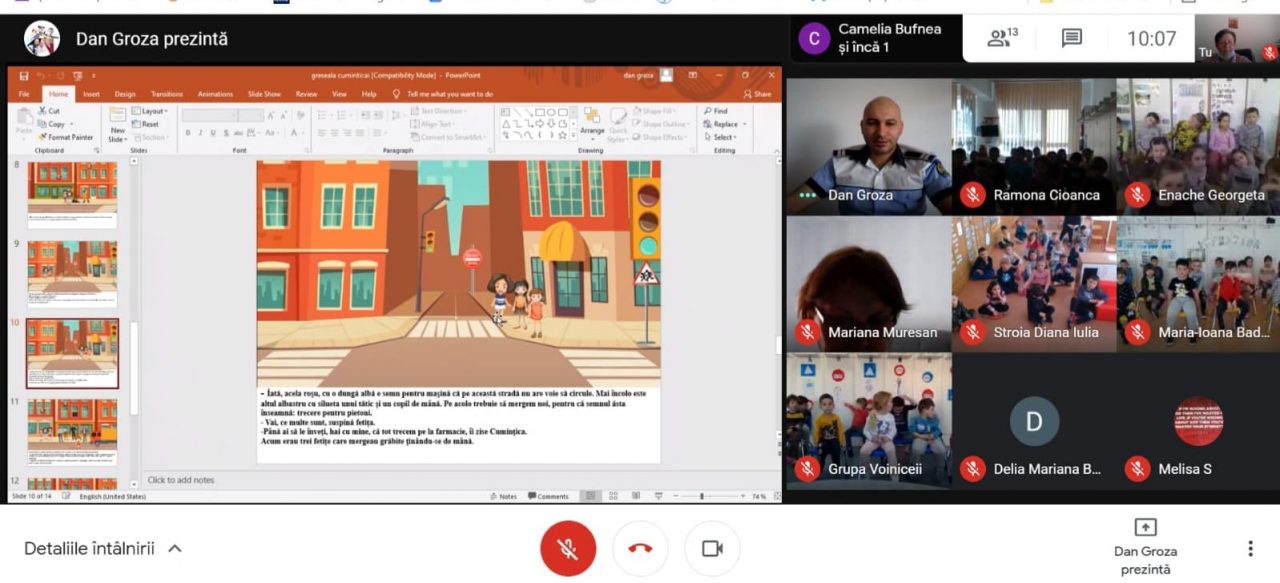Switch to the Transitions ribbon tab
The height and width of the screenshot is (583, 1280).
[166, 94]
